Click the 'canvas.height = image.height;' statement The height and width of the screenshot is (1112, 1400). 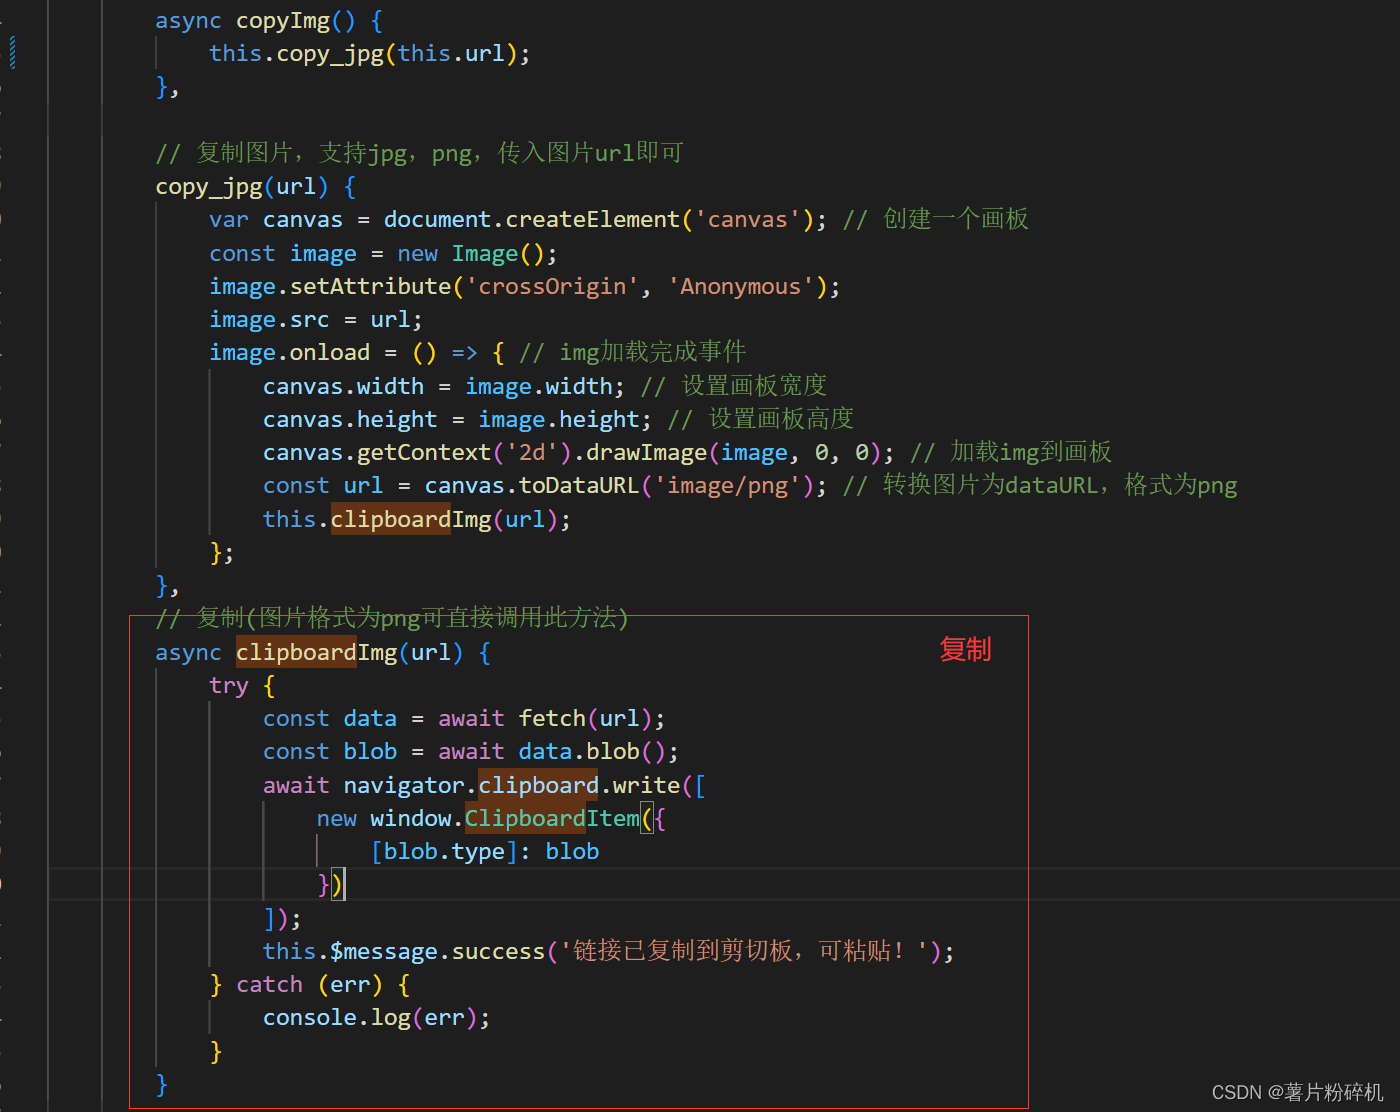tap(457, 420)
